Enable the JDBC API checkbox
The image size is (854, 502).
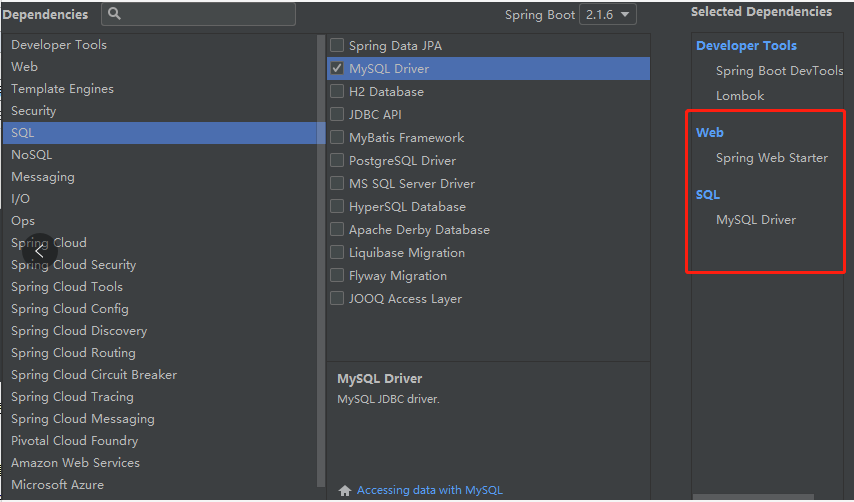coord(337,114)
